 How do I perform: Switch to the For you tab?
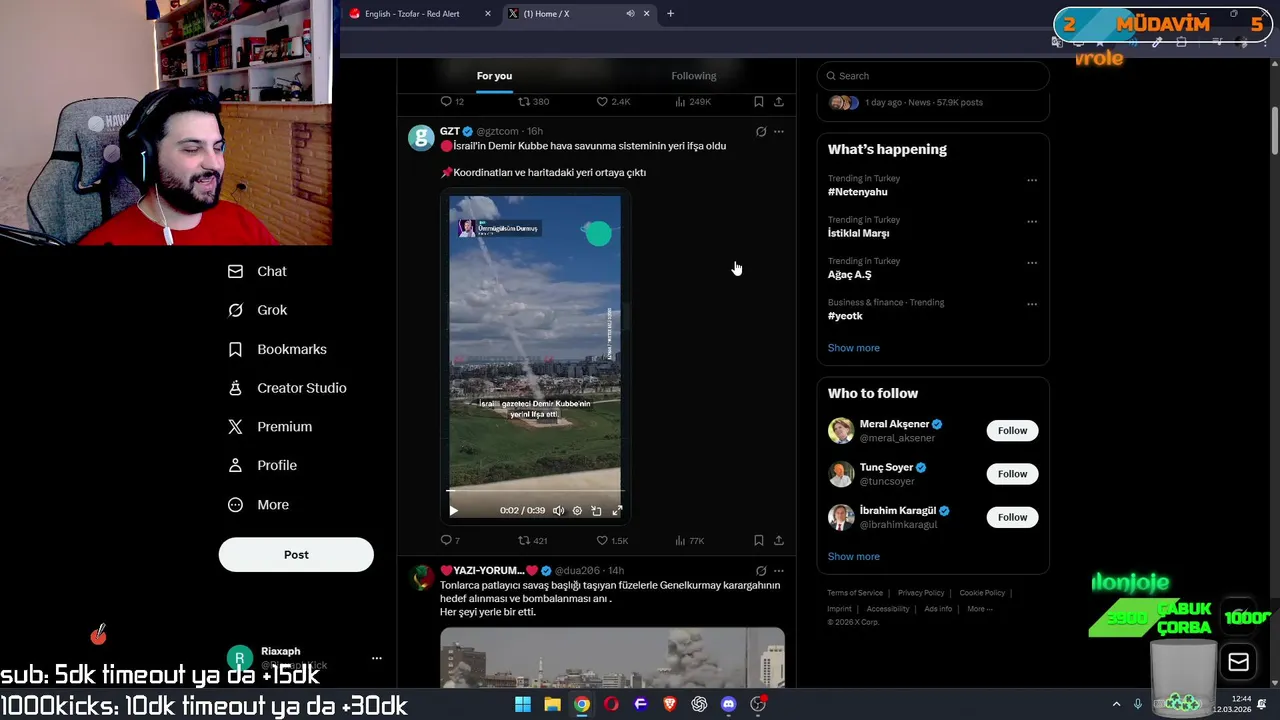coord(494,76)
